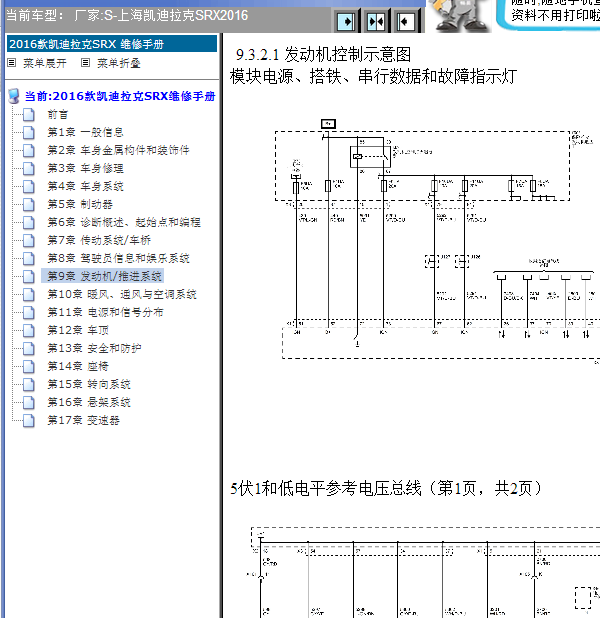Click the page icon next to 第12章 车顶
This screenshot has width=600, height=618.
[29, 331]
